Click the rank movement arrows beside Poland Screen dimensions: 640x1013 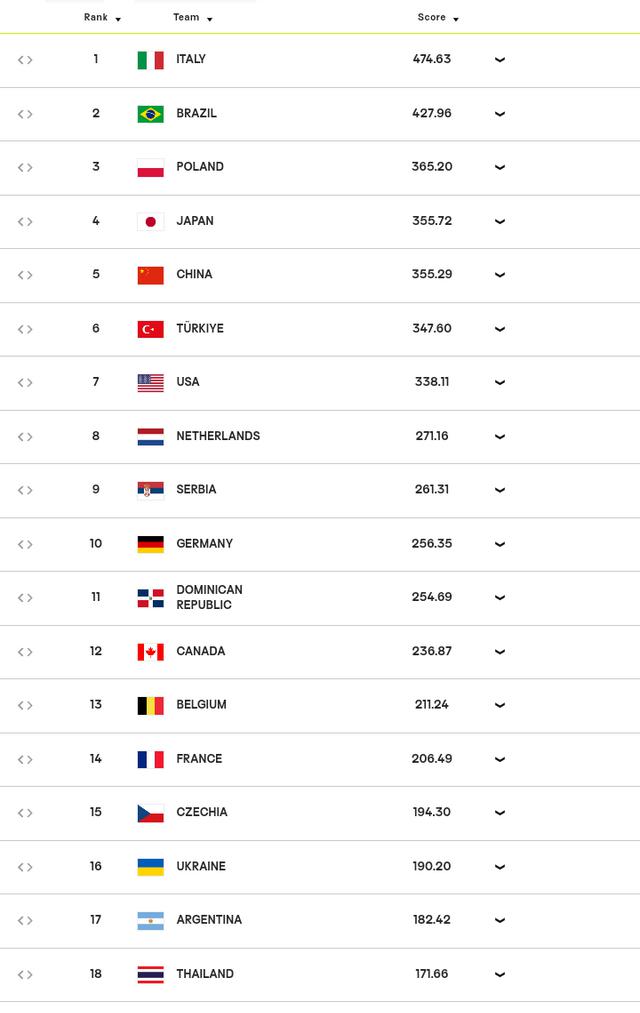(25, 168)
